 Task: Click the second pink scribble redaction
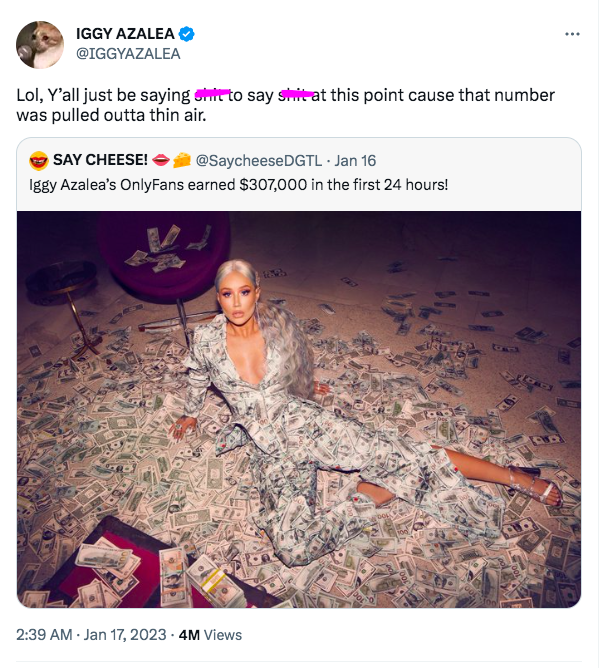295,94
